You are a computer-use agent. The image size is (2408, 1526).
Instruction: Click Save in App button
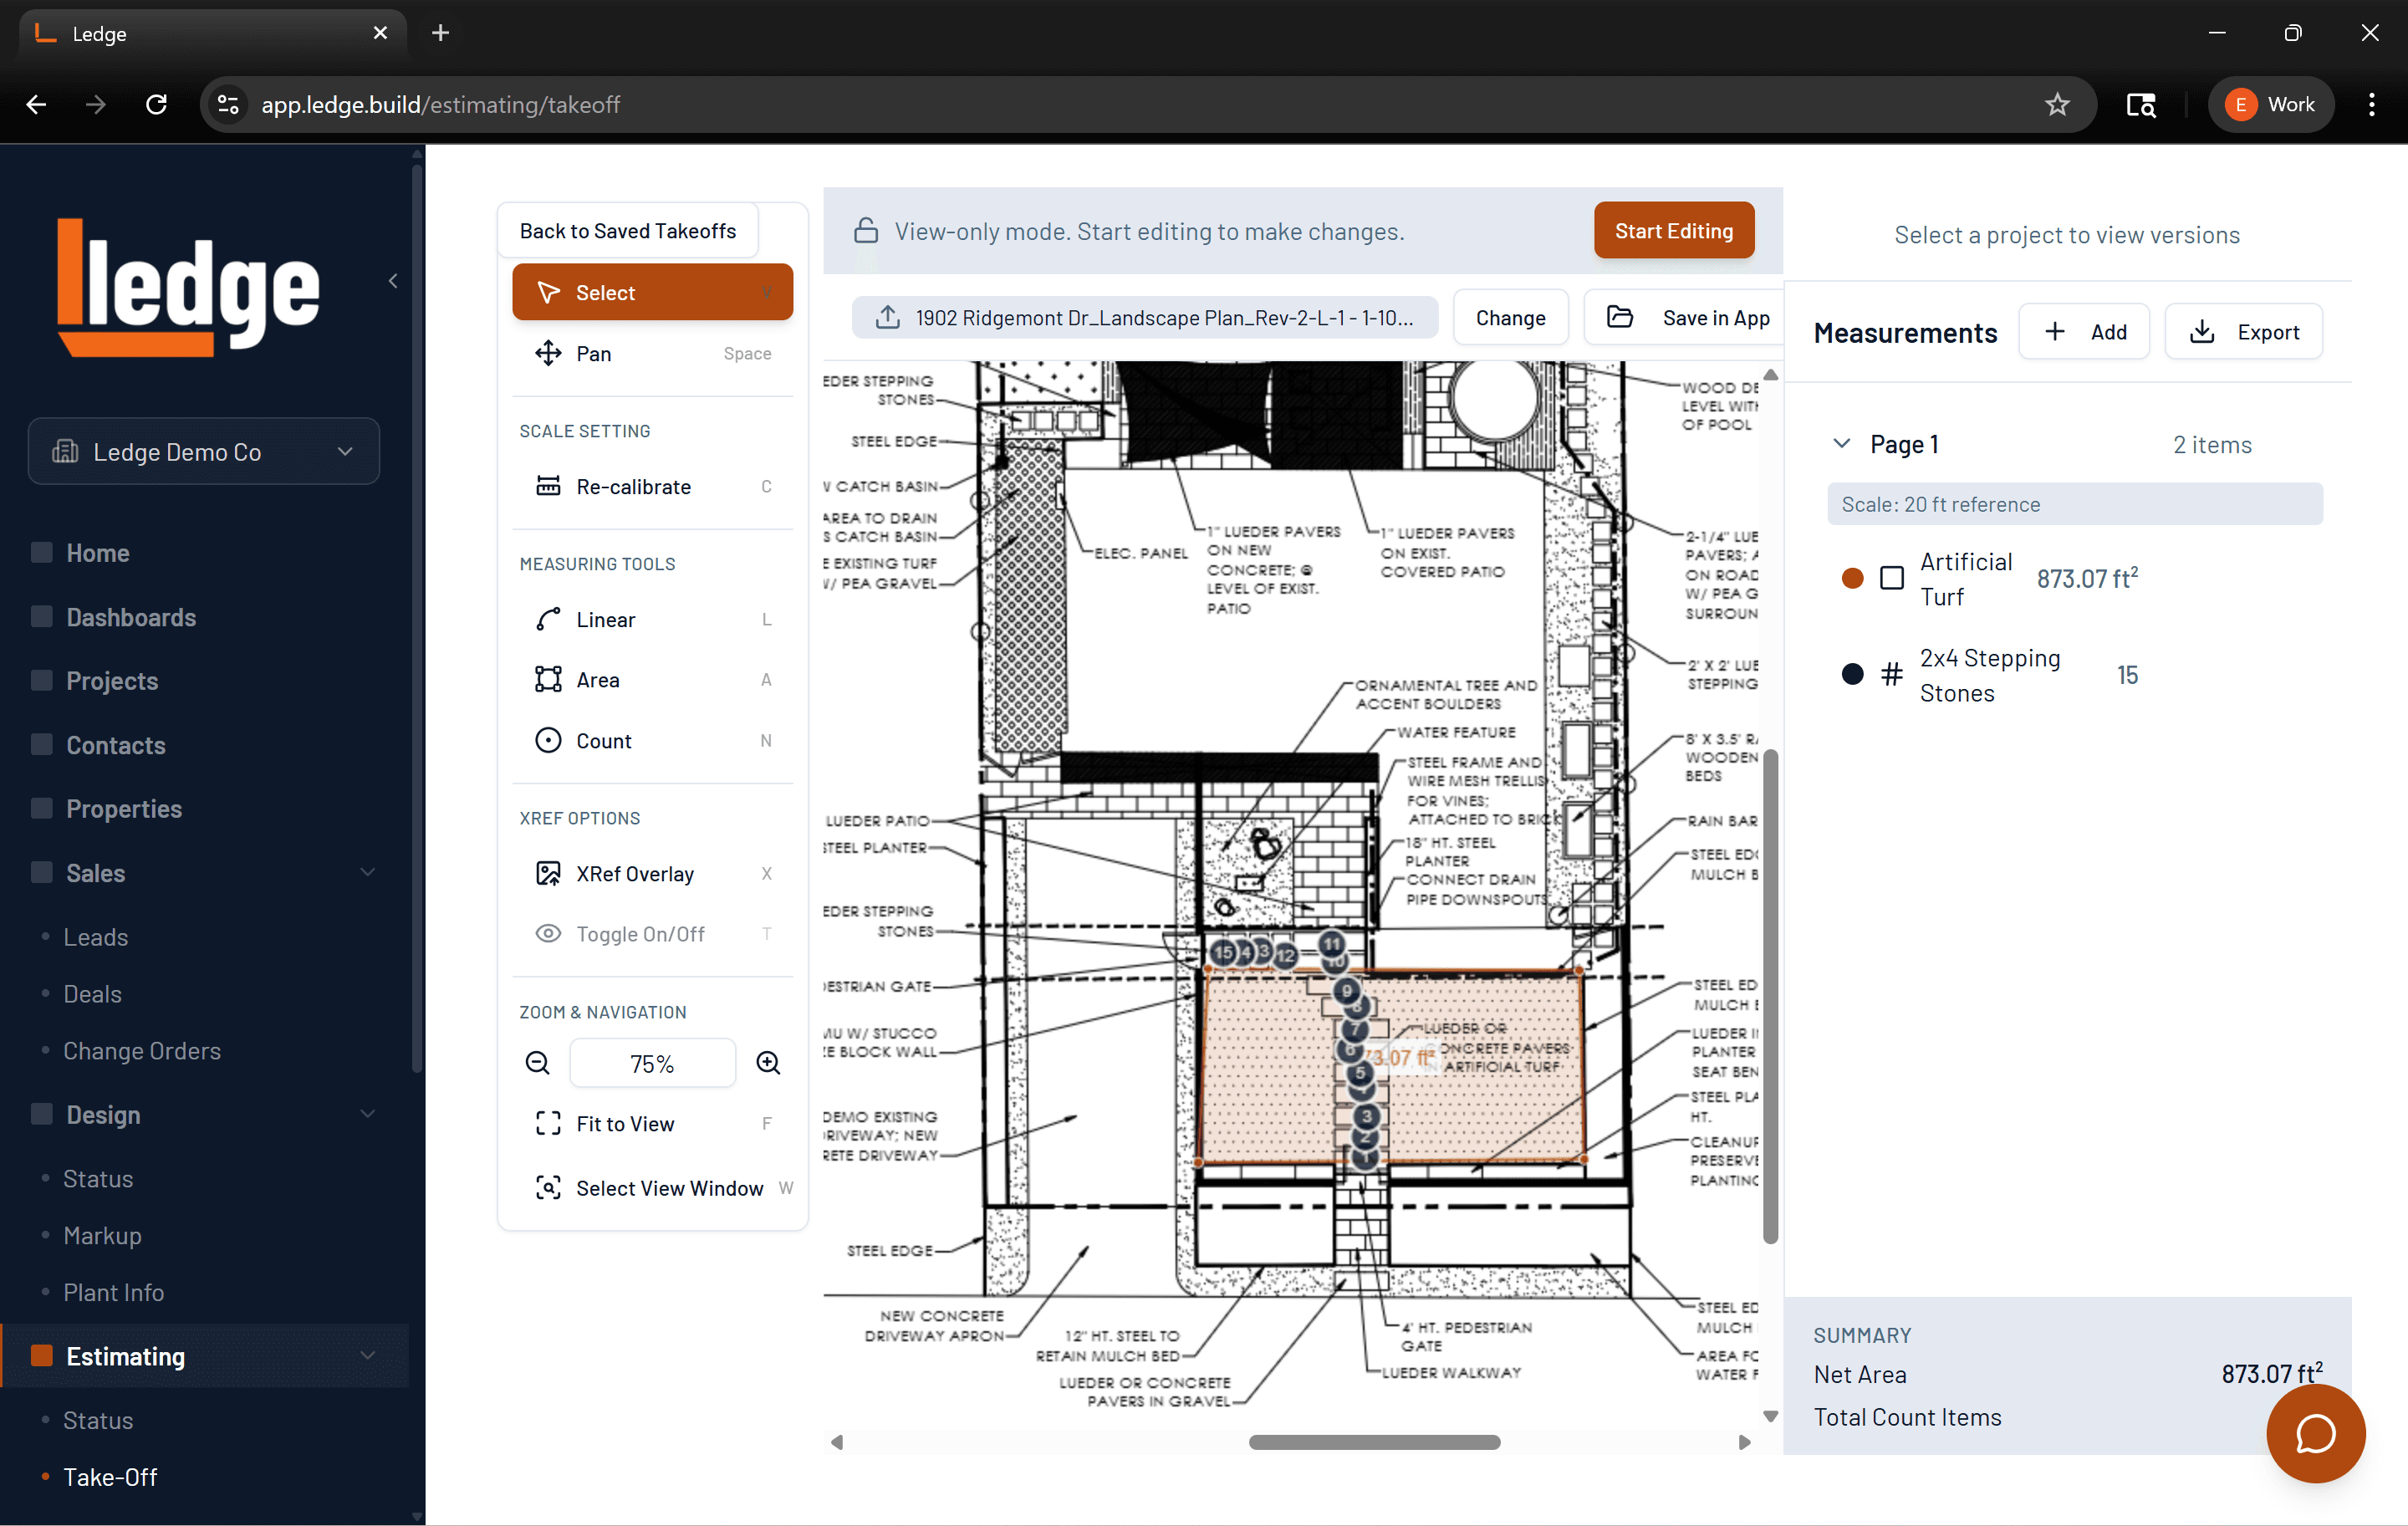click(1686, 318)
